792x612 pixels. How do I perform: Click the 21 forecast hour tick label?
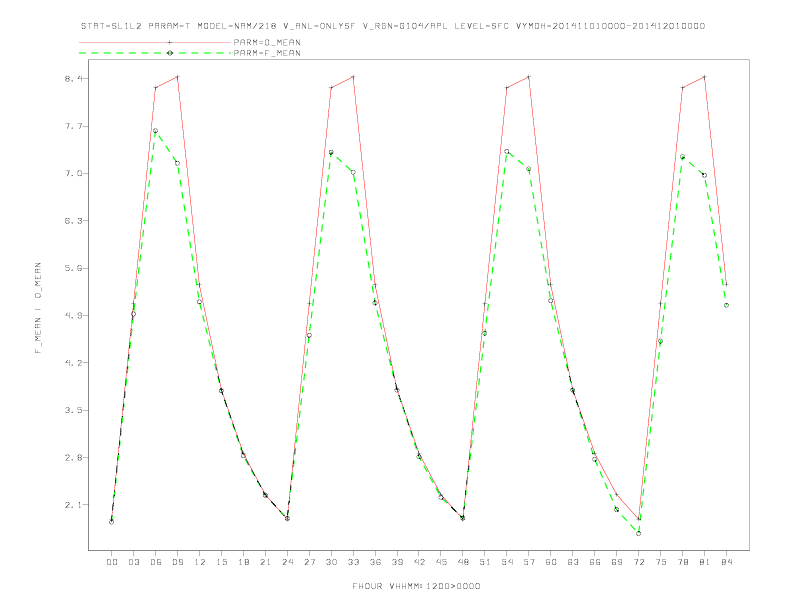point(265,562)
